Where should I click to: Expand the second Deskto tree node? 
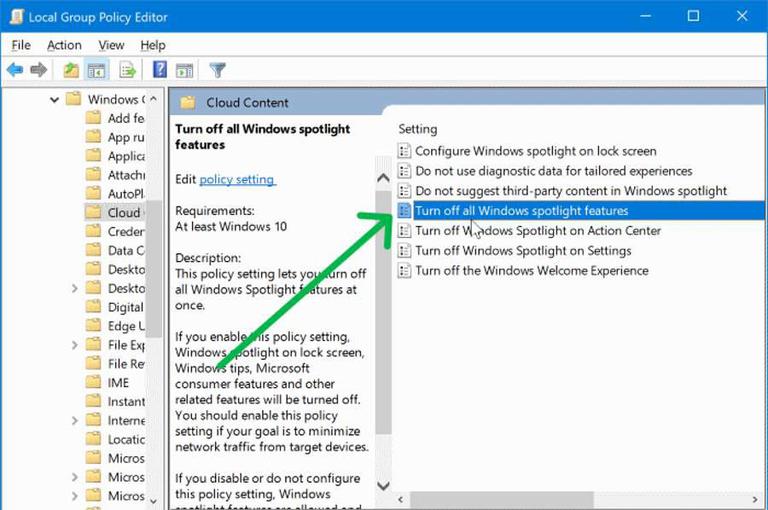(x=74, y=288)
